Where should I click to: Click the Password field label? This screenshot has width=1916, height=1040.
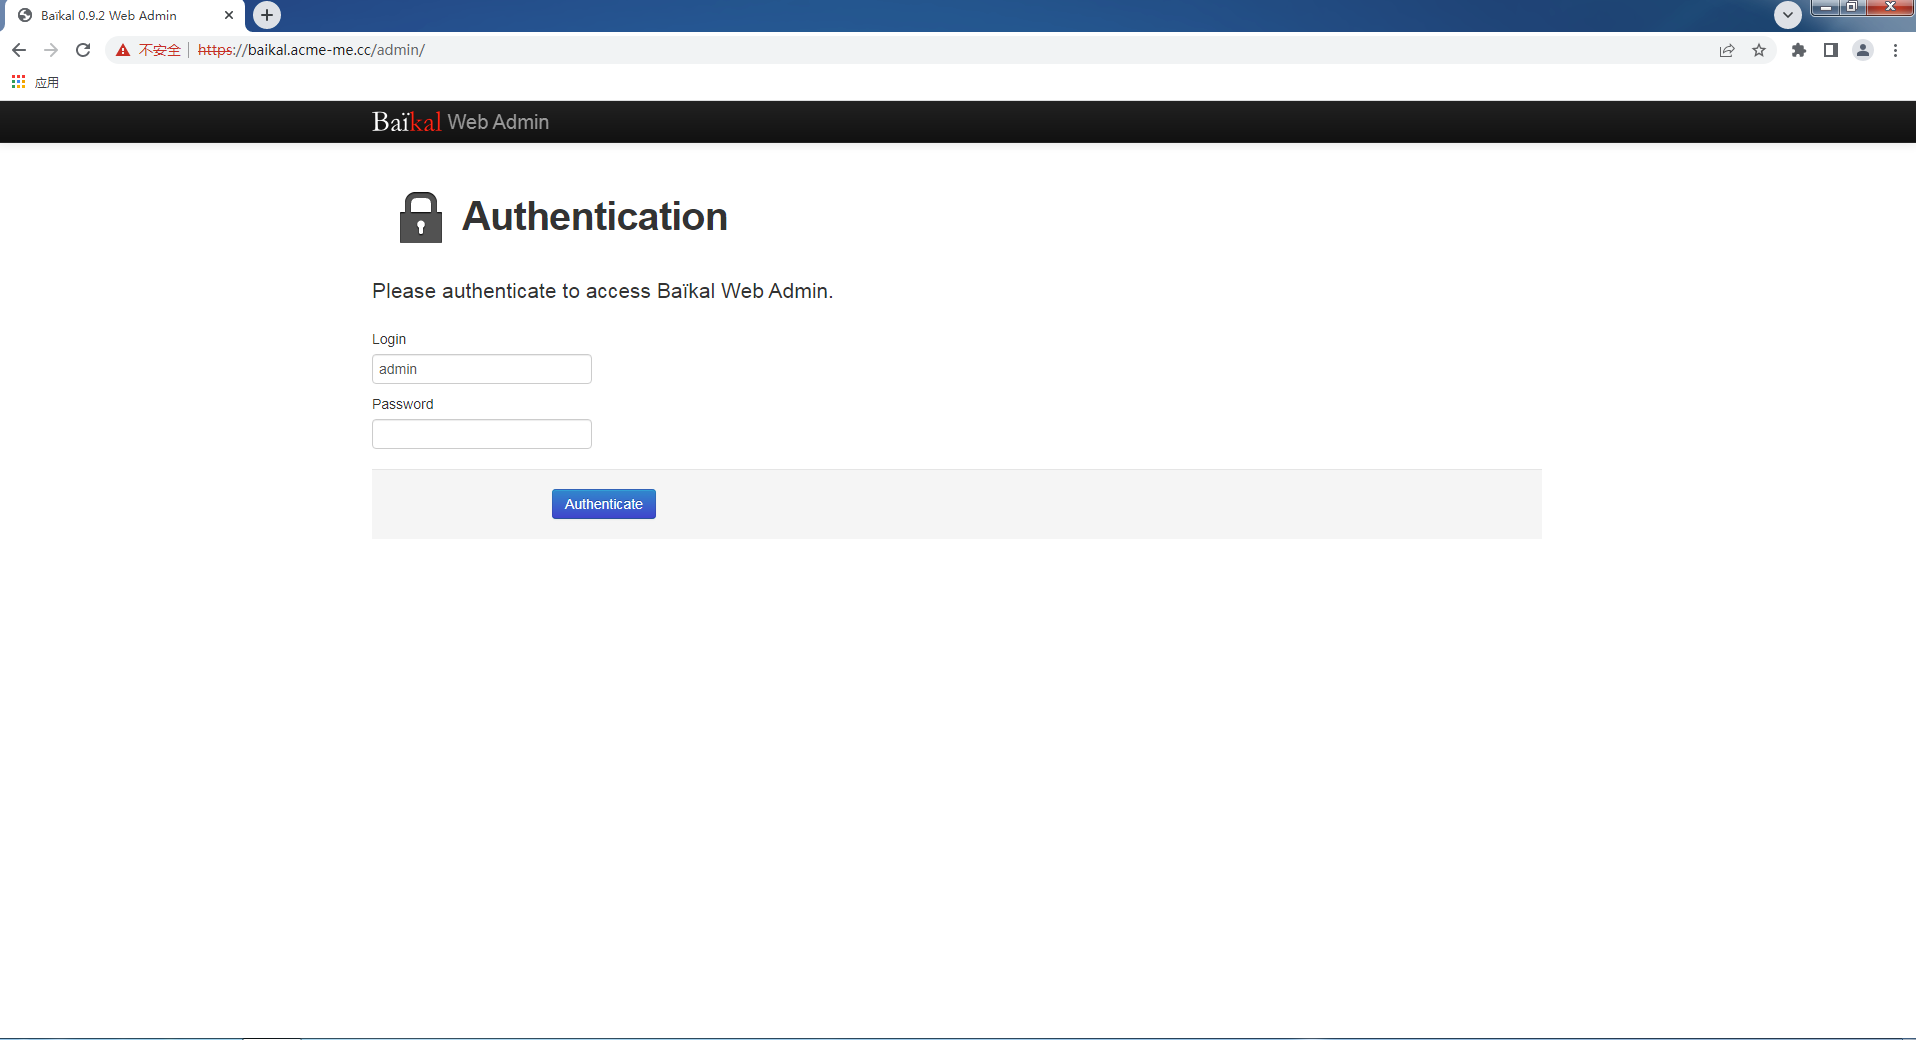(x=403, y=404)
